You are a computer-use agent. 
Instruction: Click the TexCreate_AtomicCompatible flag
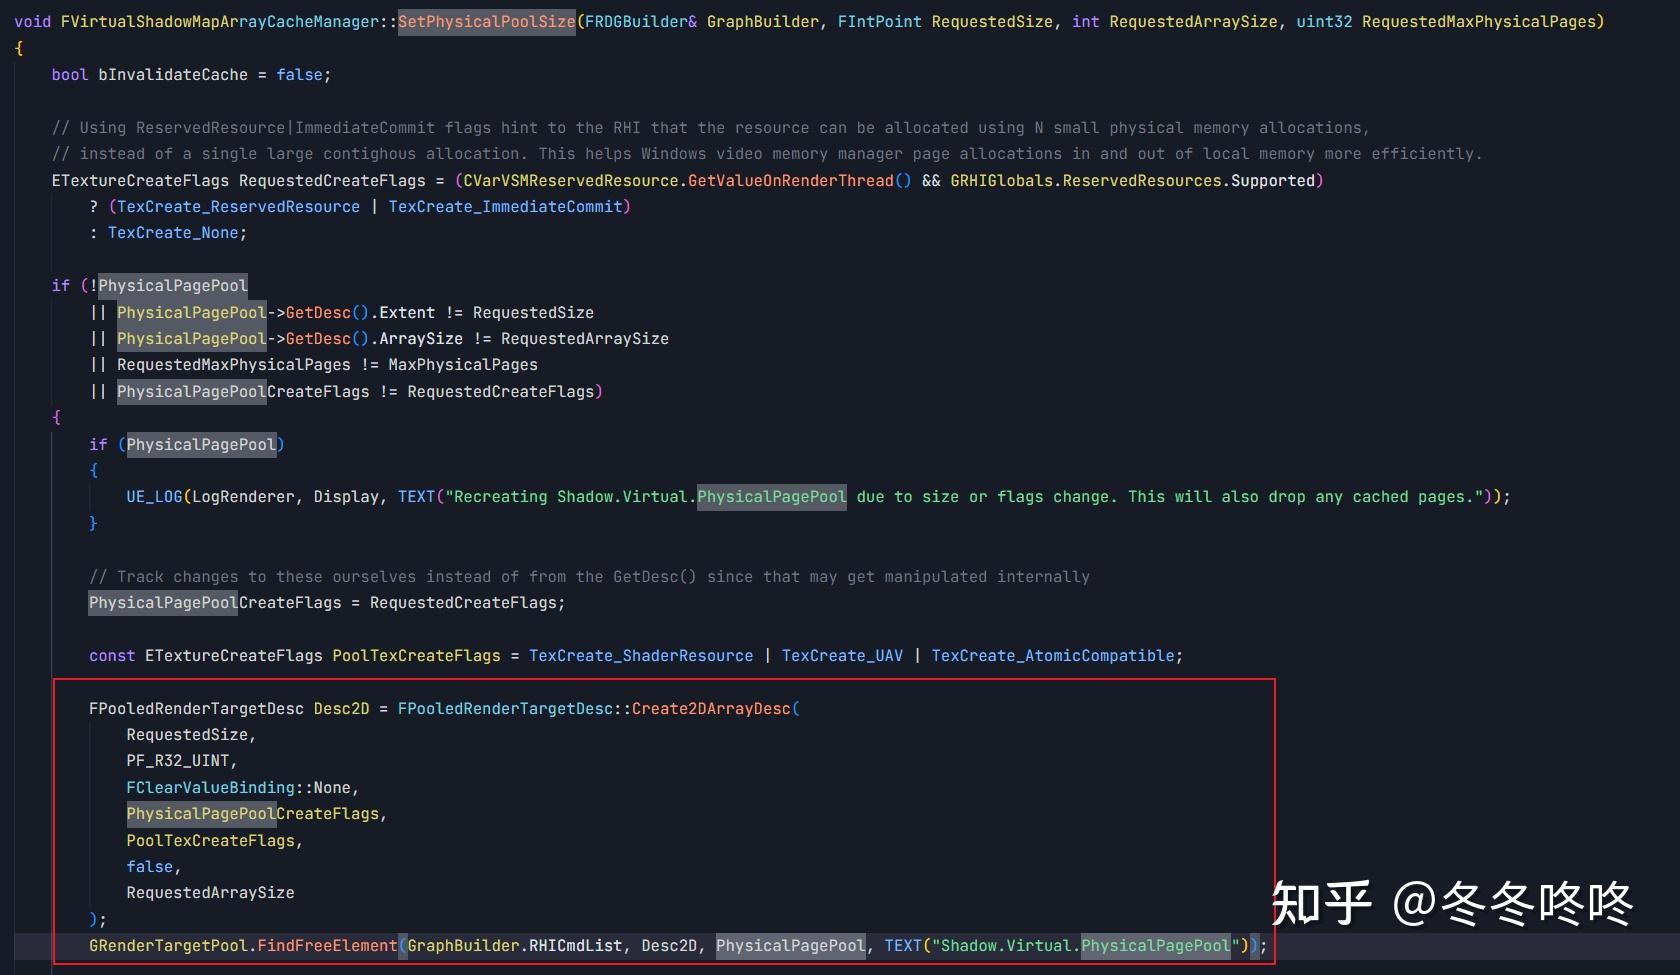tap(1054, 655)
